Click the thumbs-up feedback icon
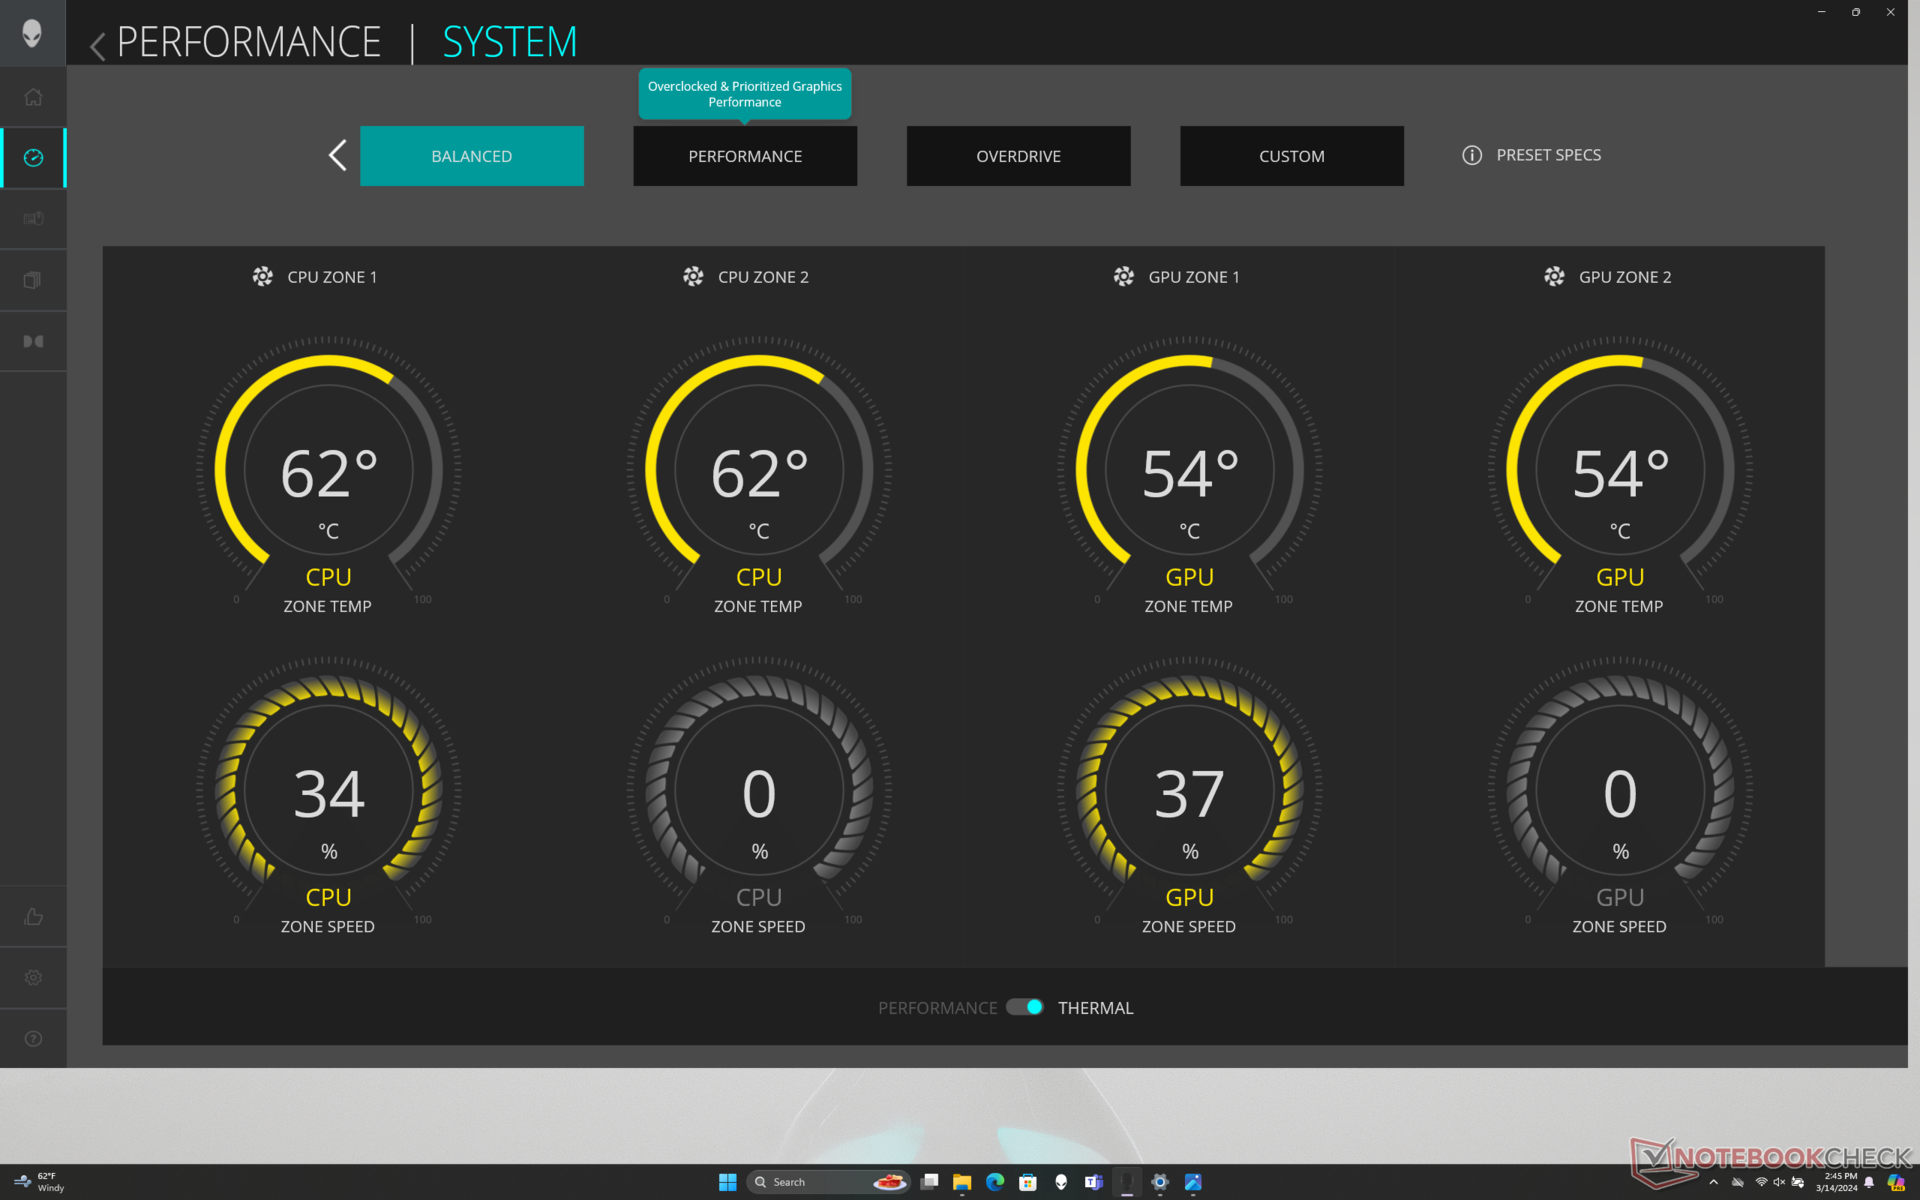 (x=33, y=916)
